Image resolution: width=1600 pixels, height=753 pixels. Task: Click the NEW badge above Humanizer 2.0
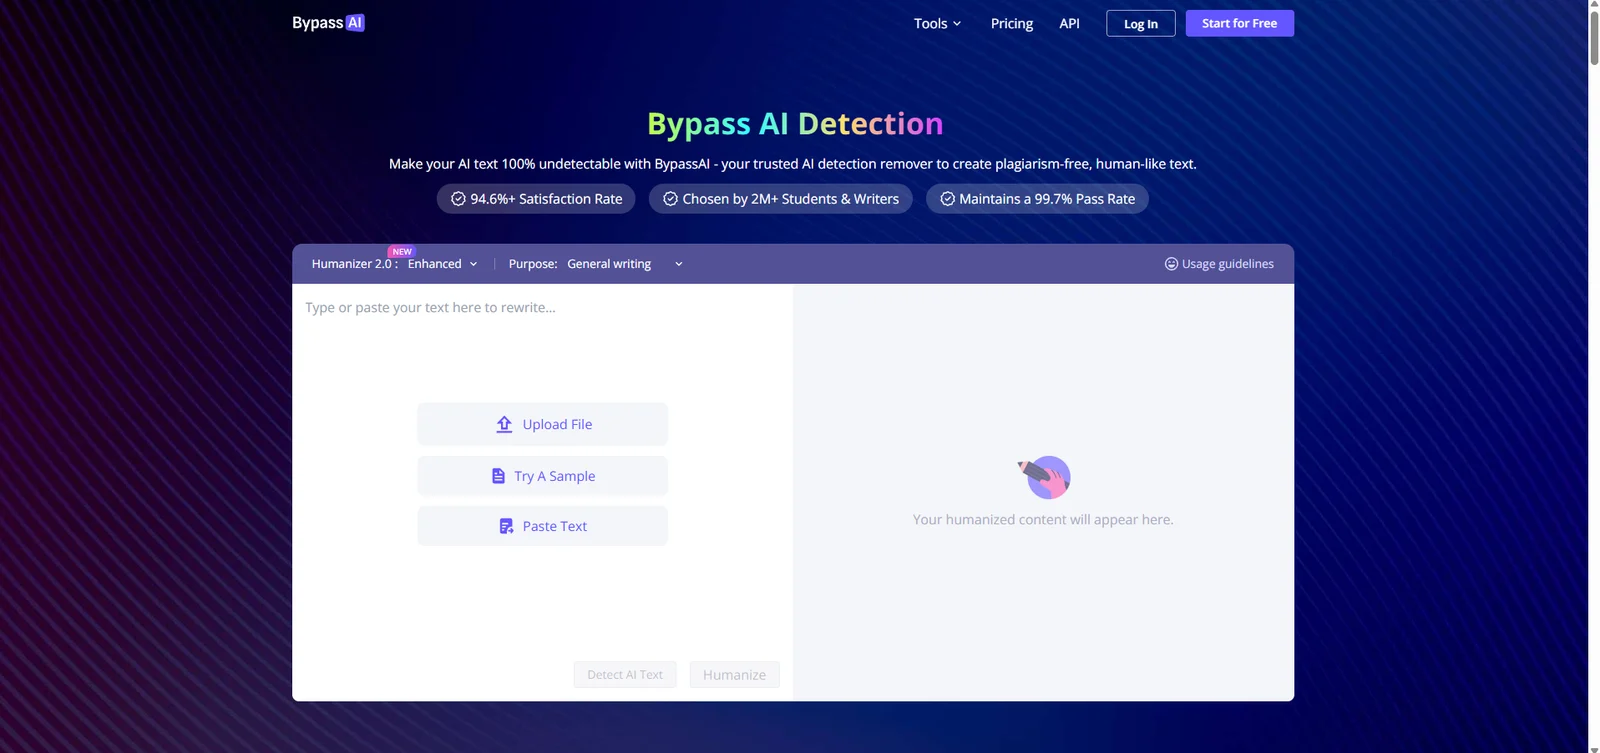[x=402, y=252]
